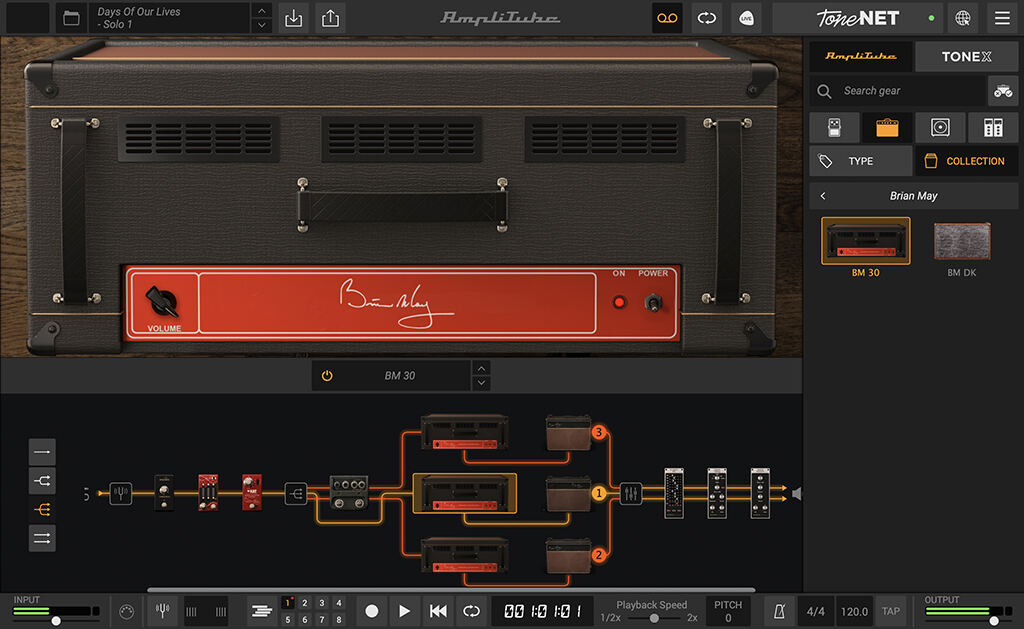Activate LIVE mode from the top toolbar
The image size is (1024, 629).
(746, 18)
